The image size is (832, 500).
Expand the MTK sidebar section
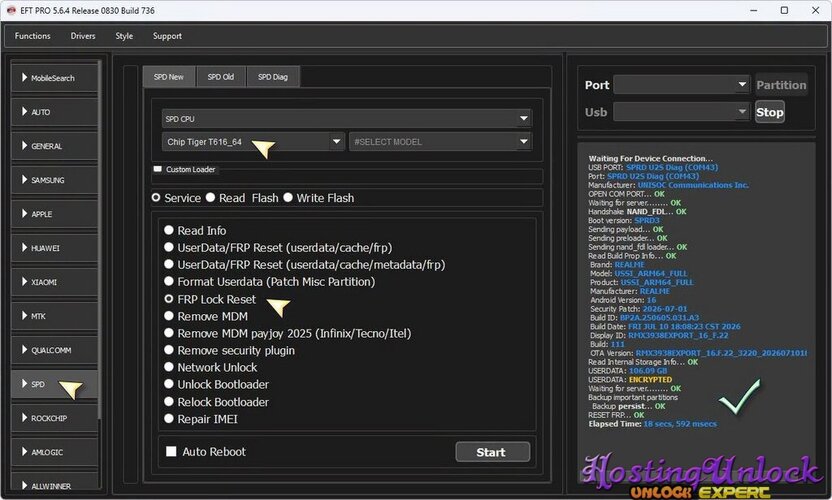55,316
